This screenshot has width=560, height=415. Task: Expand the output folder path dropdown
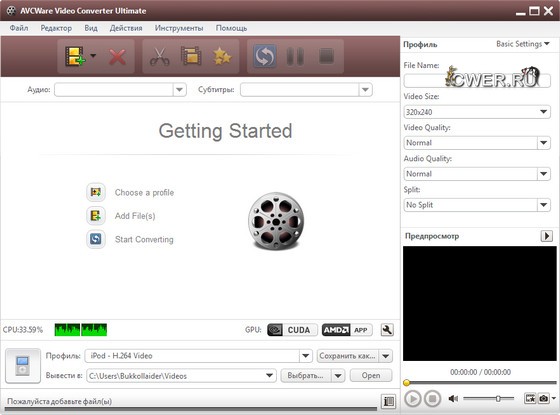pyautogui.click(x=270, y=375)
